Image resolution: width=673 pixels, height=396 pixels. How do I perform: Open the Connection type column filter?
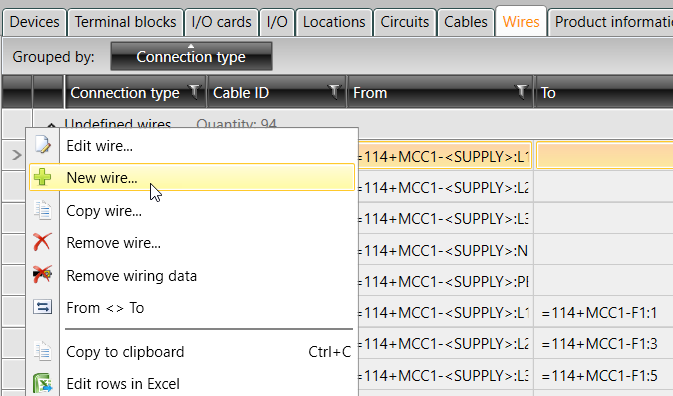click(194, 91)
